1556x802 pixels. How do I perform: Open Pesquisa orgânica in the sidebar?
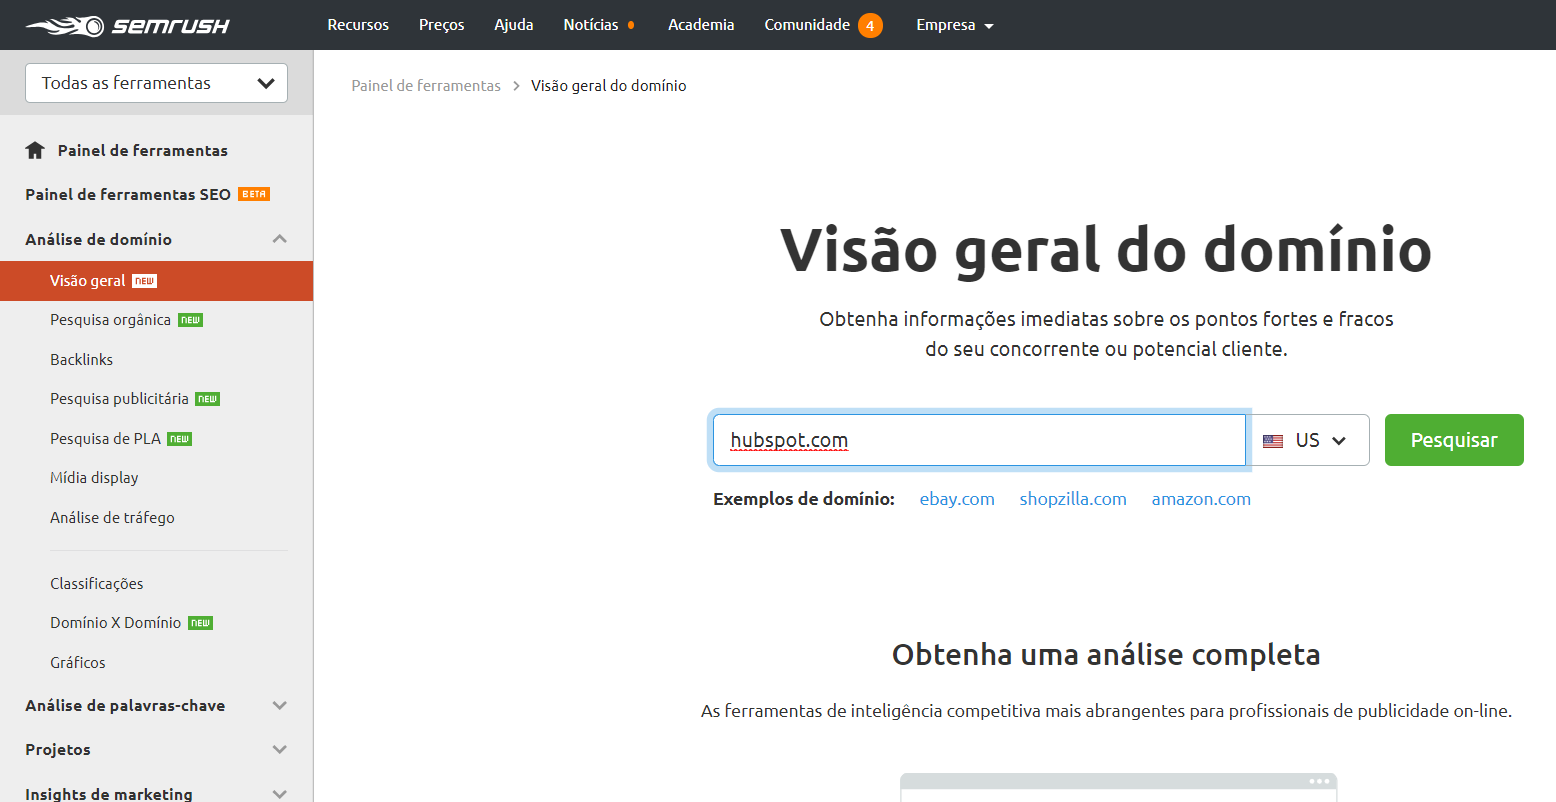pos(110,320)
